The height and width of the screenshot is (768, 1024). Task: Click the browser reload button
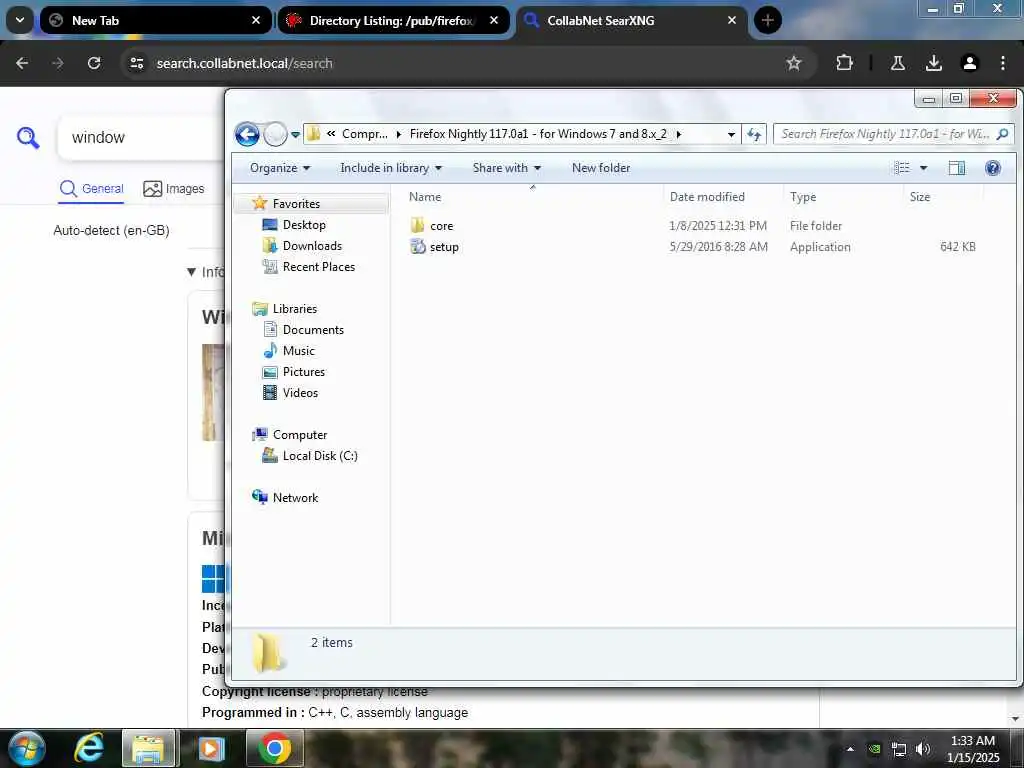pyautogui.click(x=94, y=63)
